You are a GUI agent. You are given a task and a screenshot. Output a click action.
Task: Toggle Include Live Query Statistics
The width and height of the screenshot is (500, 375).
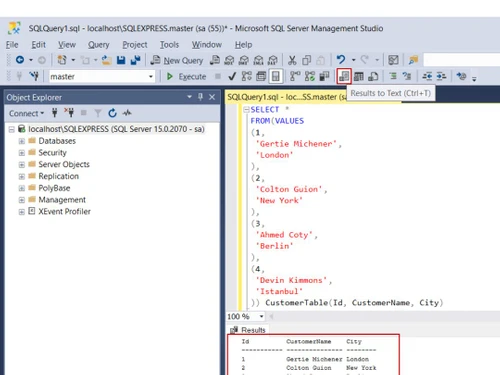point(310,77)
